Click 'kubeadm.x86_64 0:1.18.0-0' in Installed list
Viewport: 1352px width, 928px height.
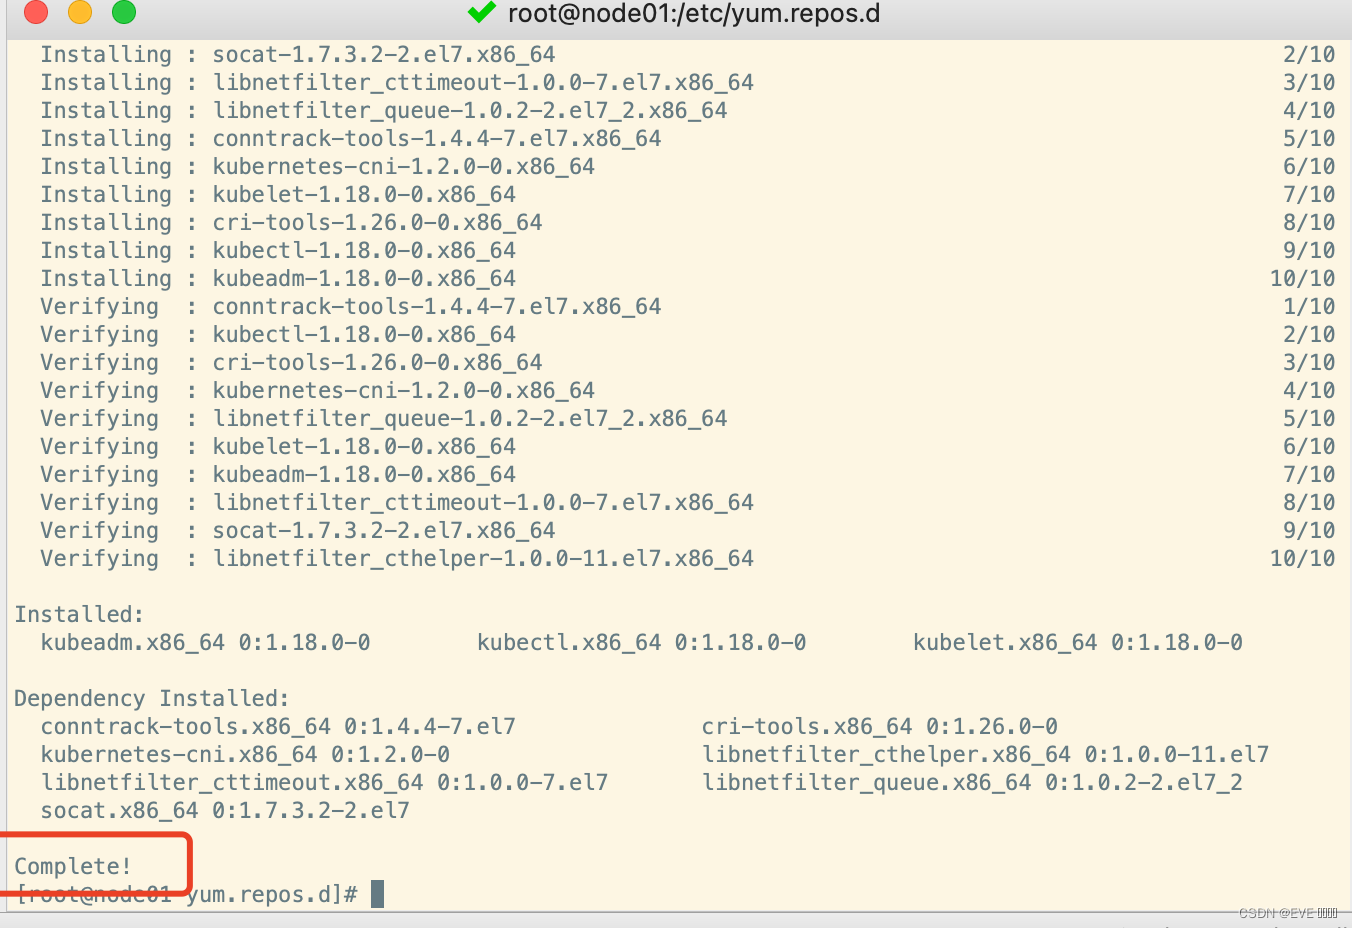tap(205, 643)
